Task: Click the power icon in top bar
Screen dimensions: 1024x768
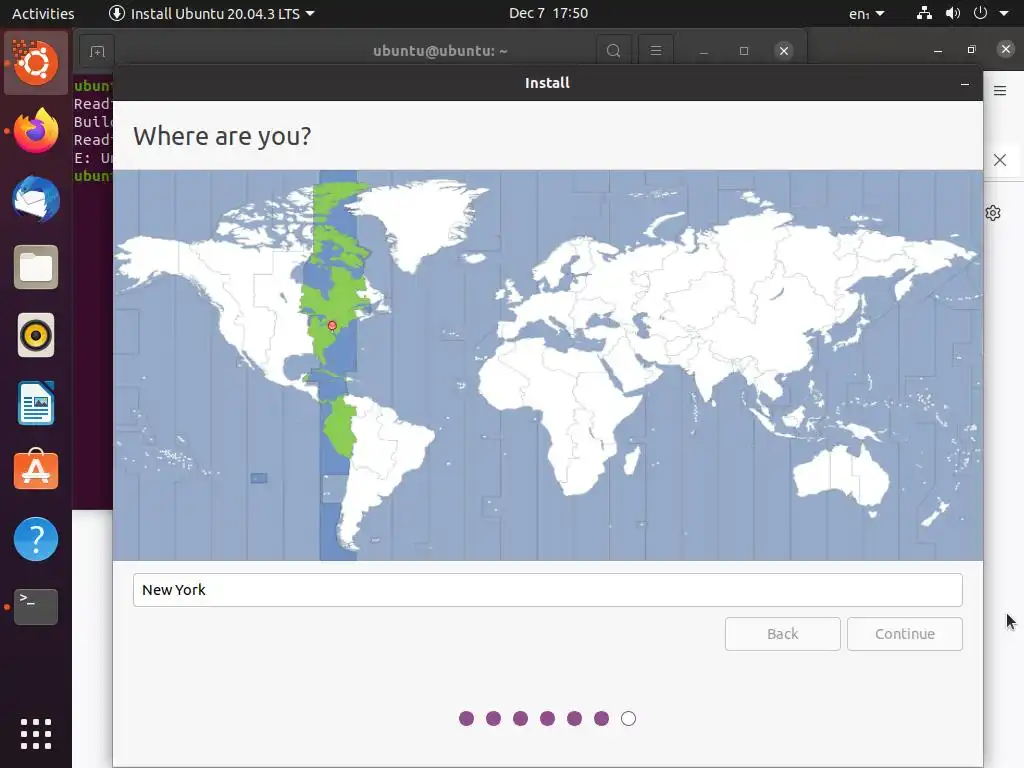Action: 980,13
